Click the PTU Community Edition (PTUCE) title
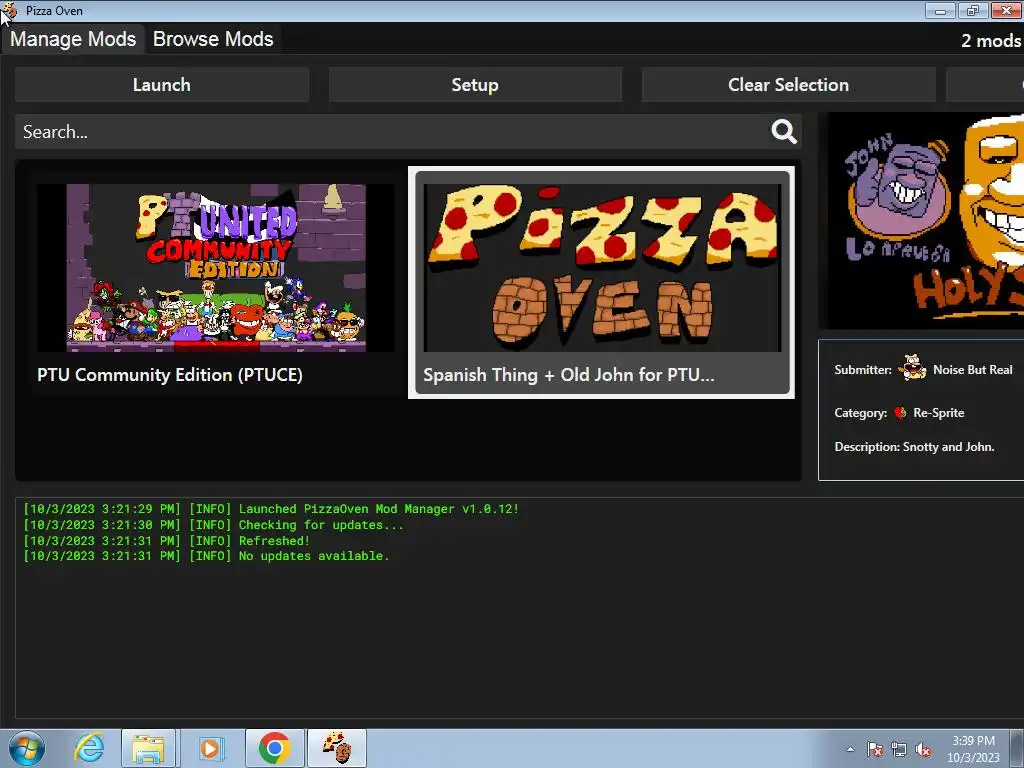This screenshot has width=1024, height=768. click(x=170, y=375)
